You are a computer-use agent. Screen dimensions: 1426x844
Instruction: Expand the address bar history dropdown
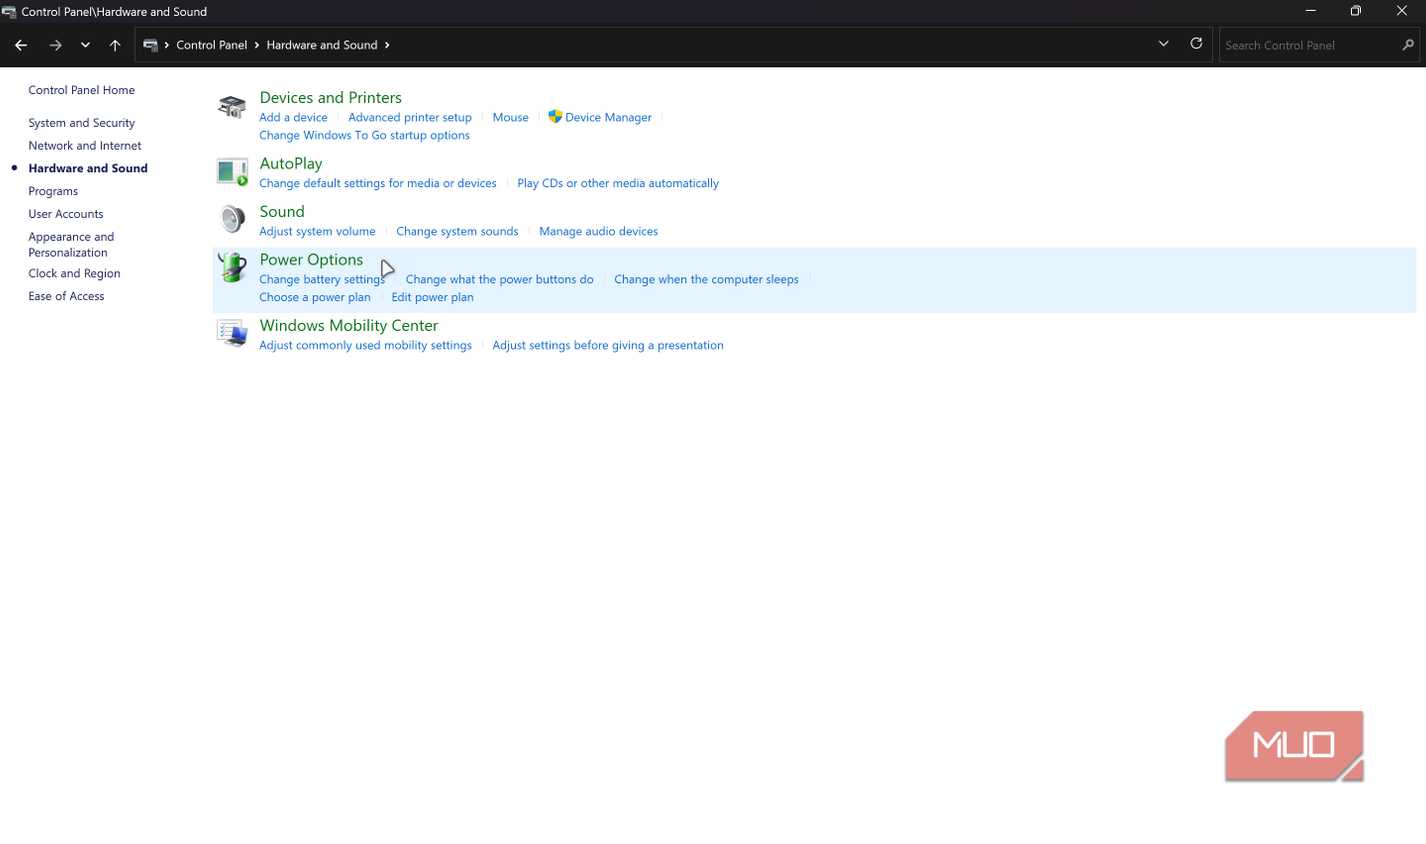point(1163,44)
